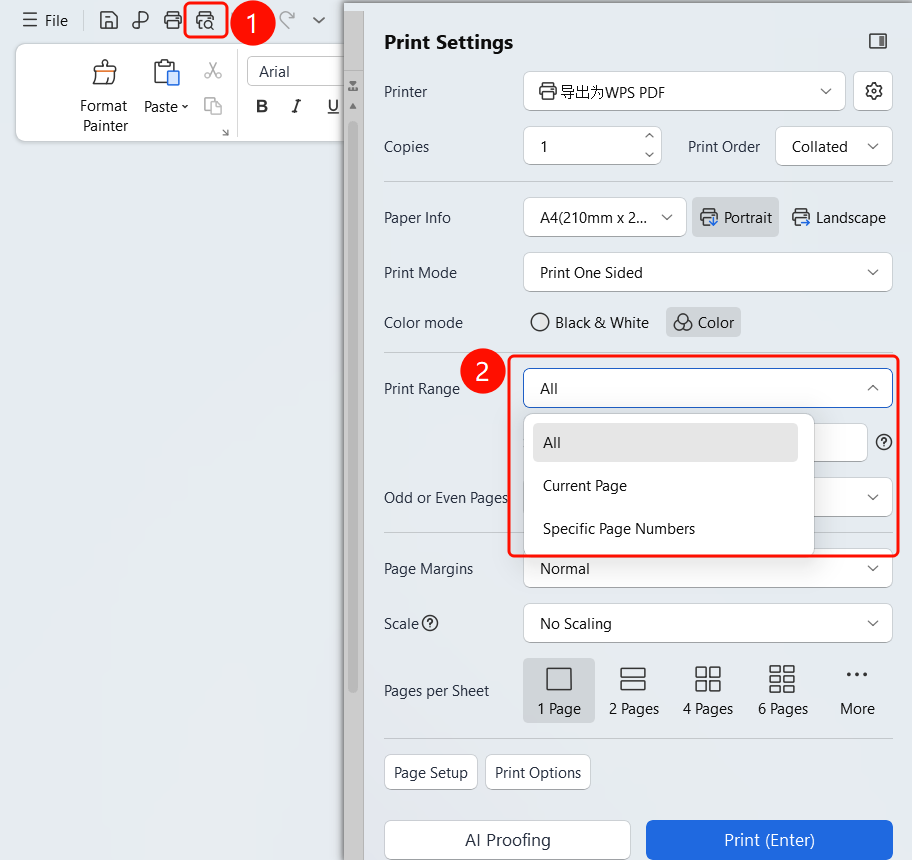Click the page range help question icon
Viewport: 912px width, 860px height.
tap(884, 443)
